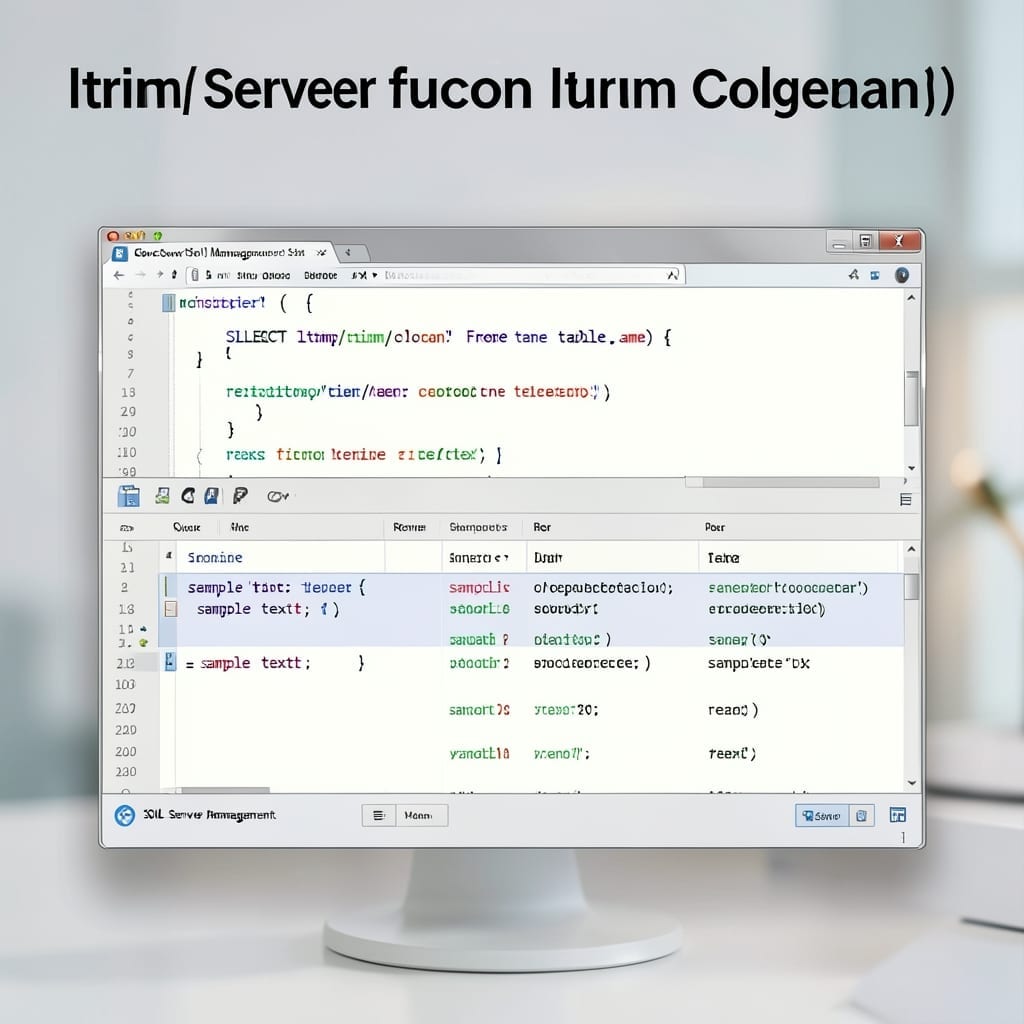Select the 'Snonine' cell

tap(215, 558)
